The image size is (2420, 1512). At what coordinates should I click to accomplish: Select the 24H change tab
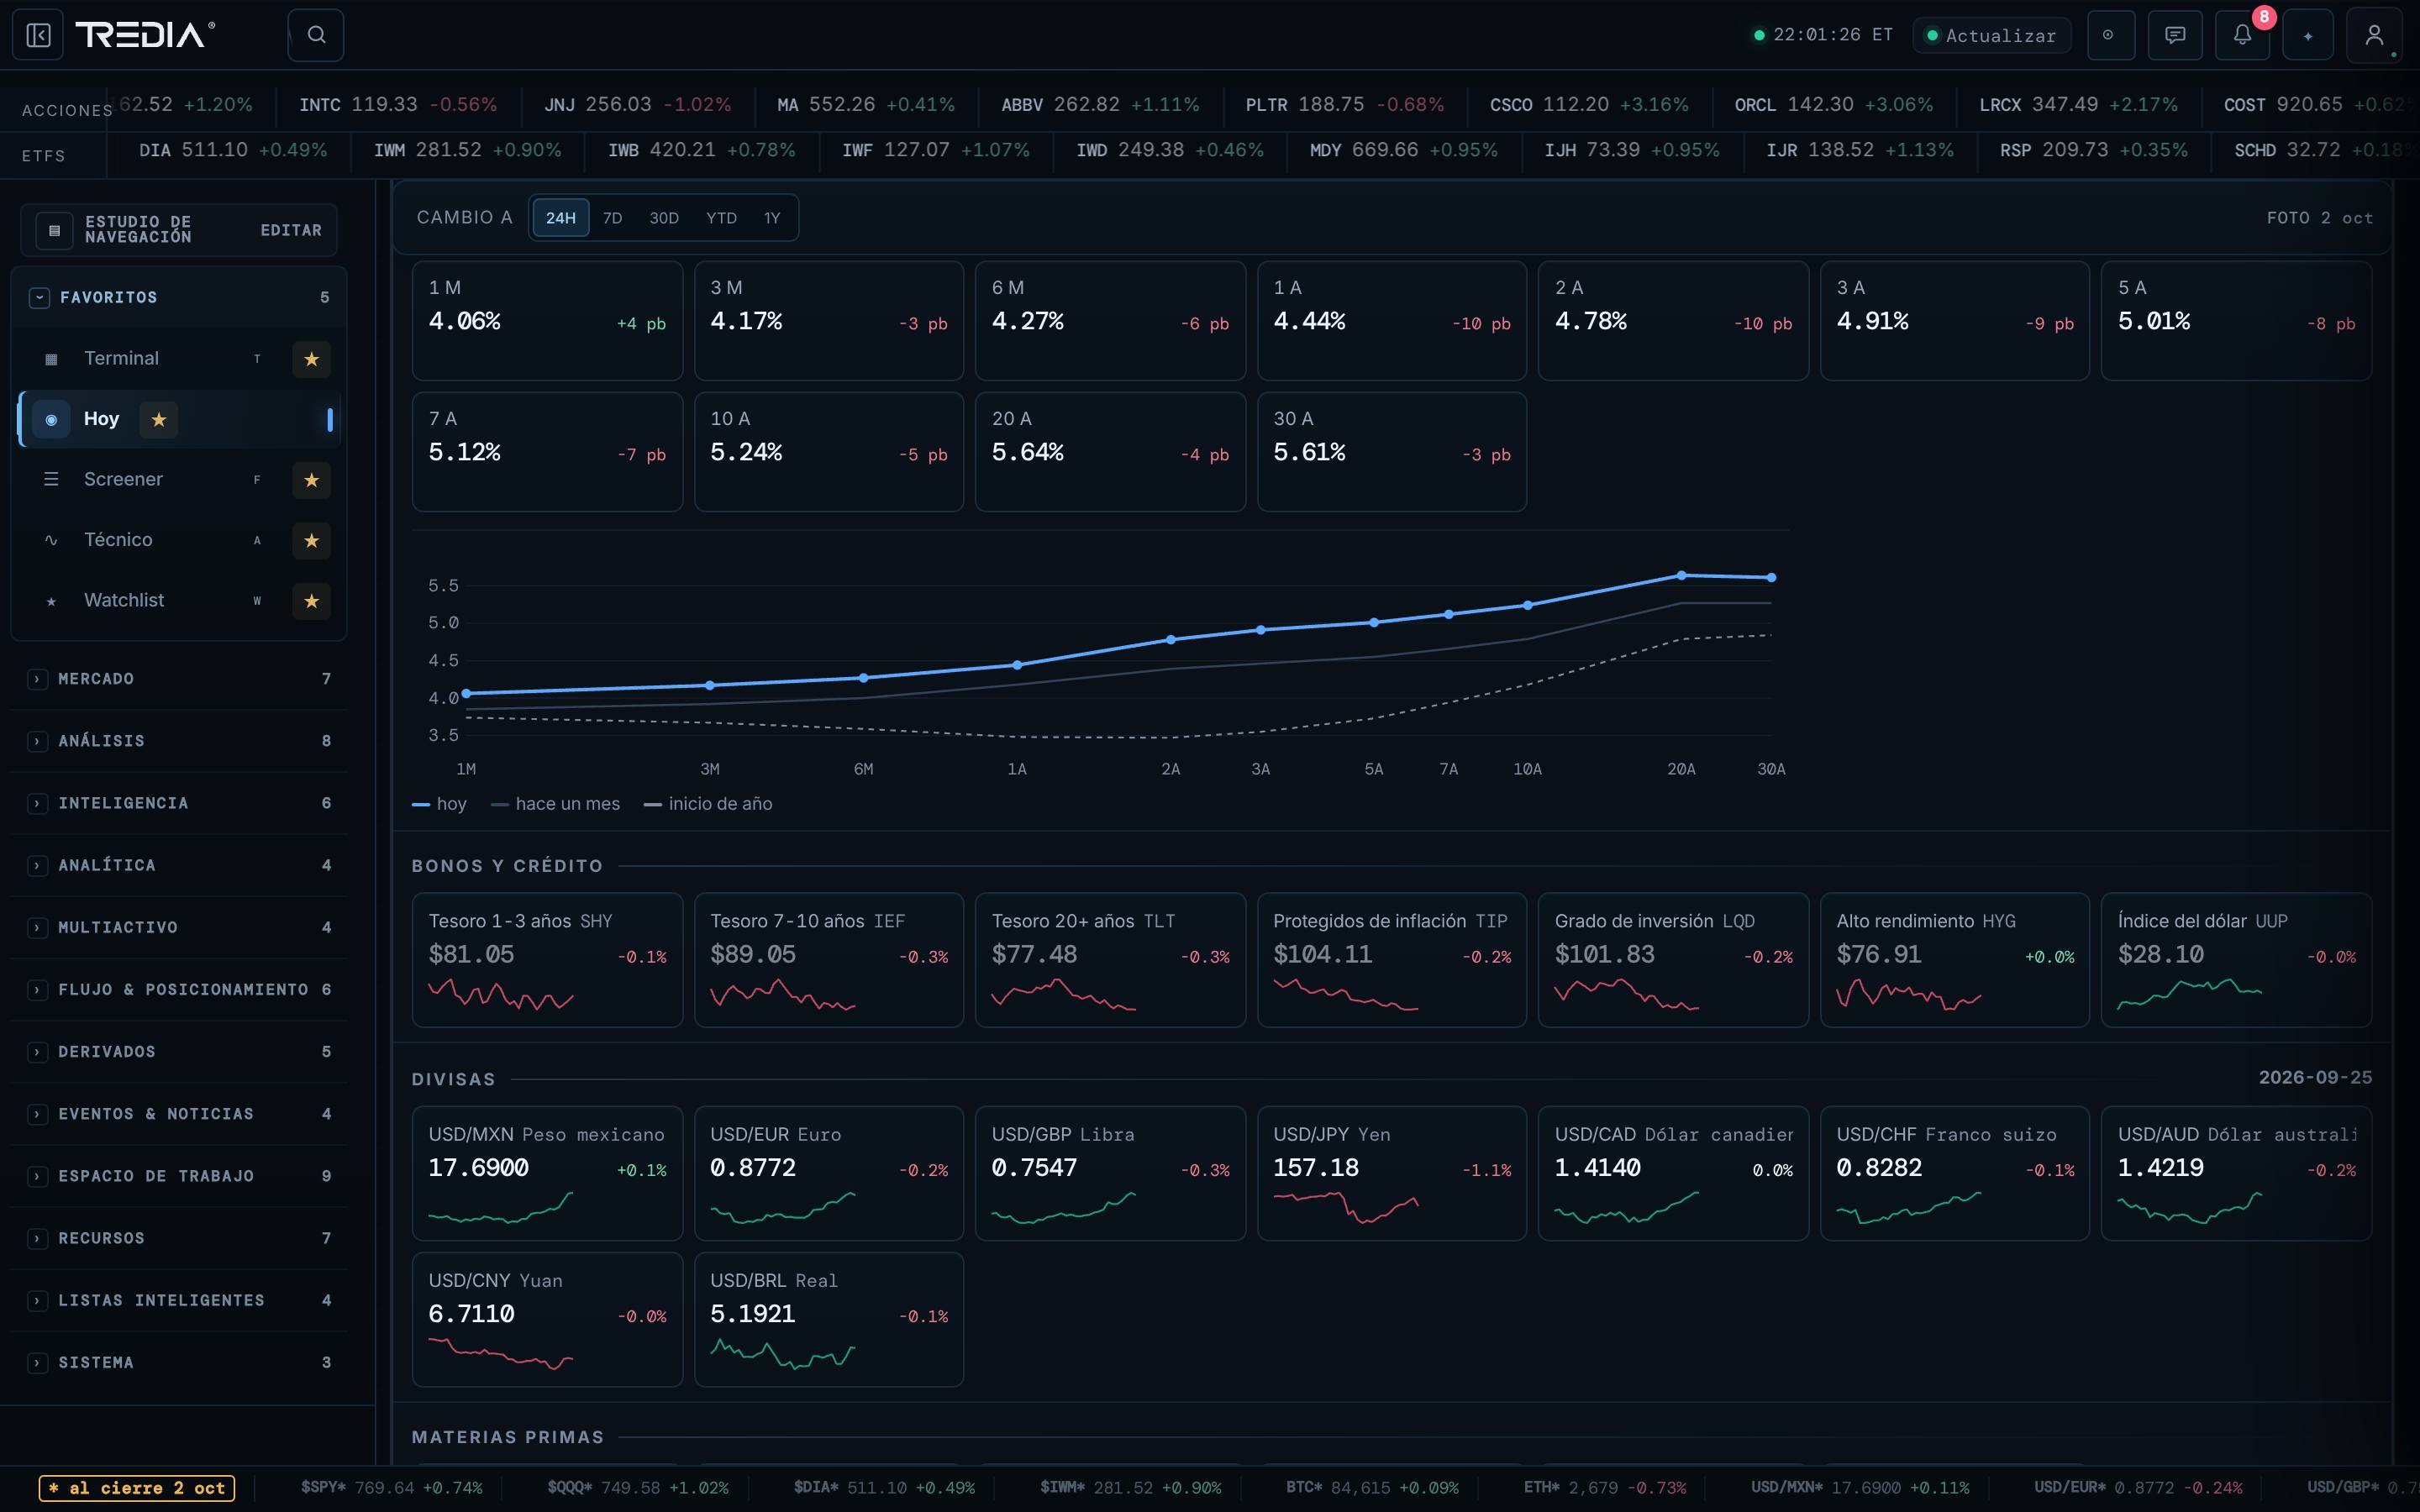(x=561, y=218)
